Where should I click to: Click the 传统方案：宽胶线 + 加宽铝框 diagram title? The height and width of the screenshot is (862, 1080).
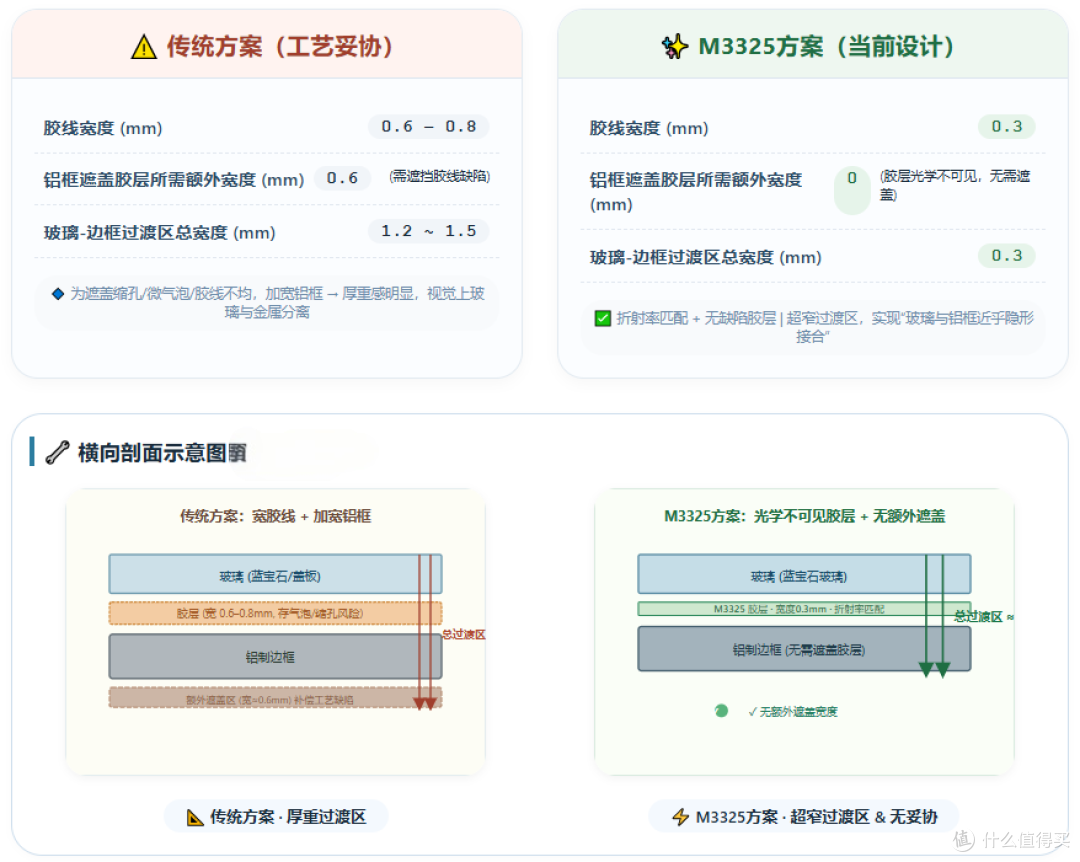tap(276, 516)
